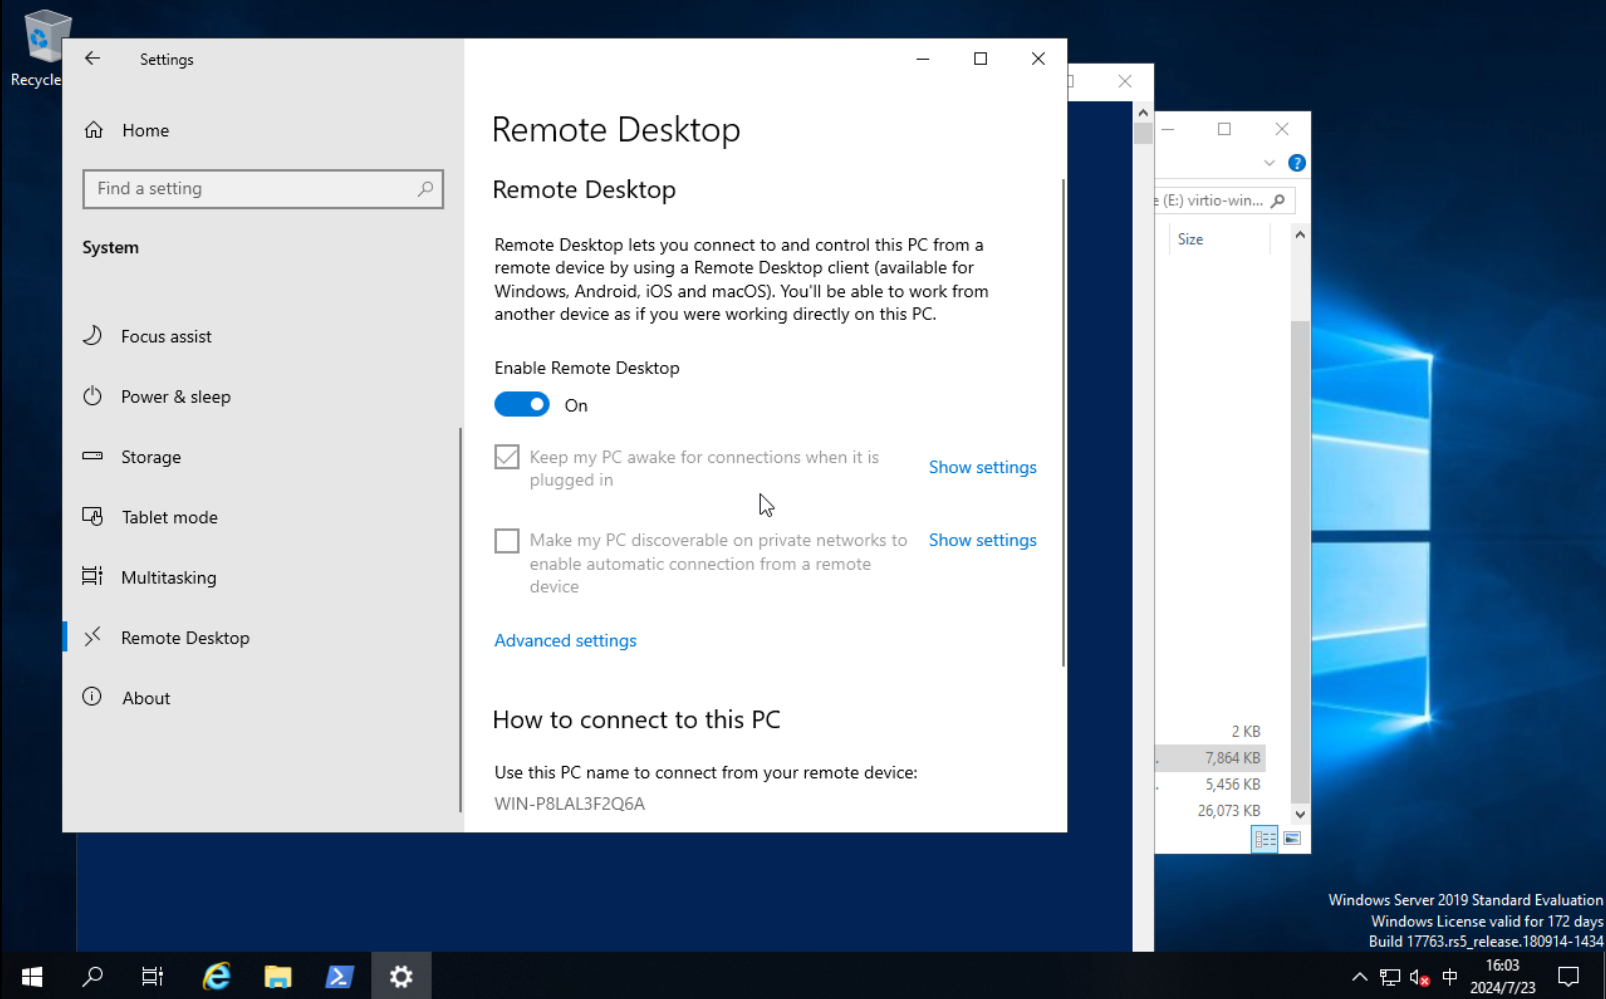
Task: Check "Make my PC discoverable on private networks"
Action: (x=507, y=540)
